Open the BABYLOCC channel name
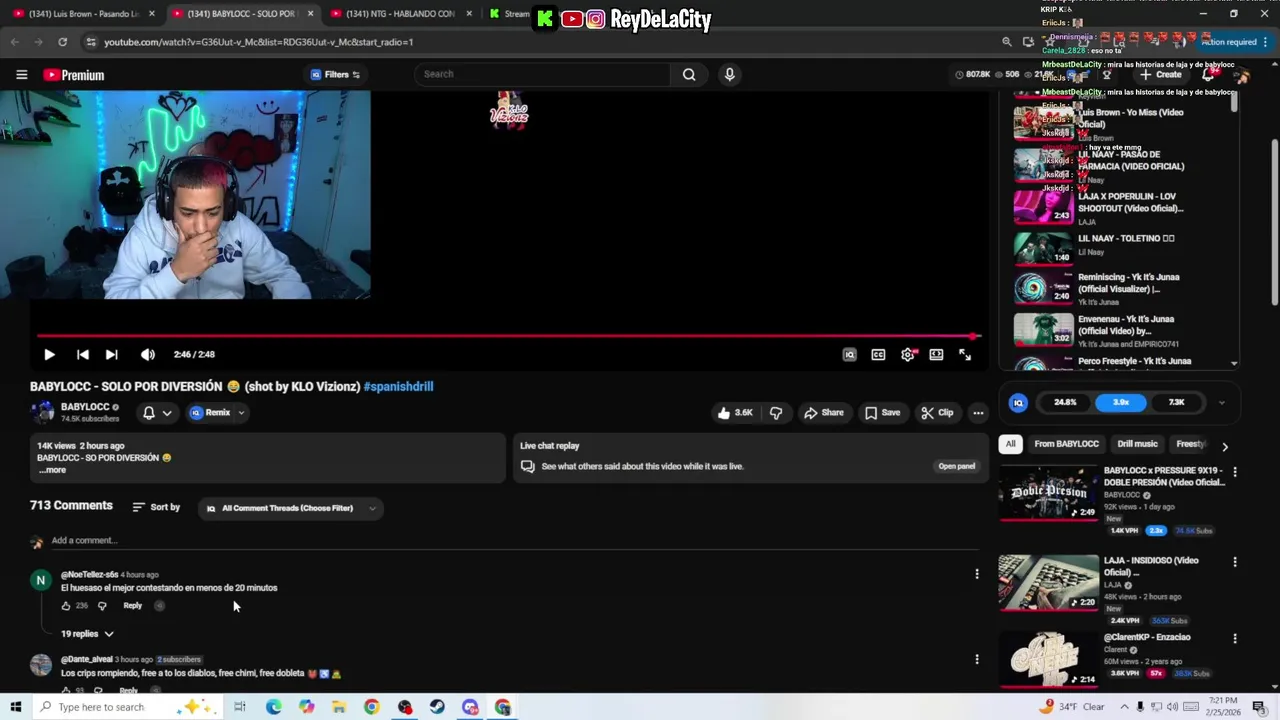Screen dimensions: 1280x720 (85, 407)
